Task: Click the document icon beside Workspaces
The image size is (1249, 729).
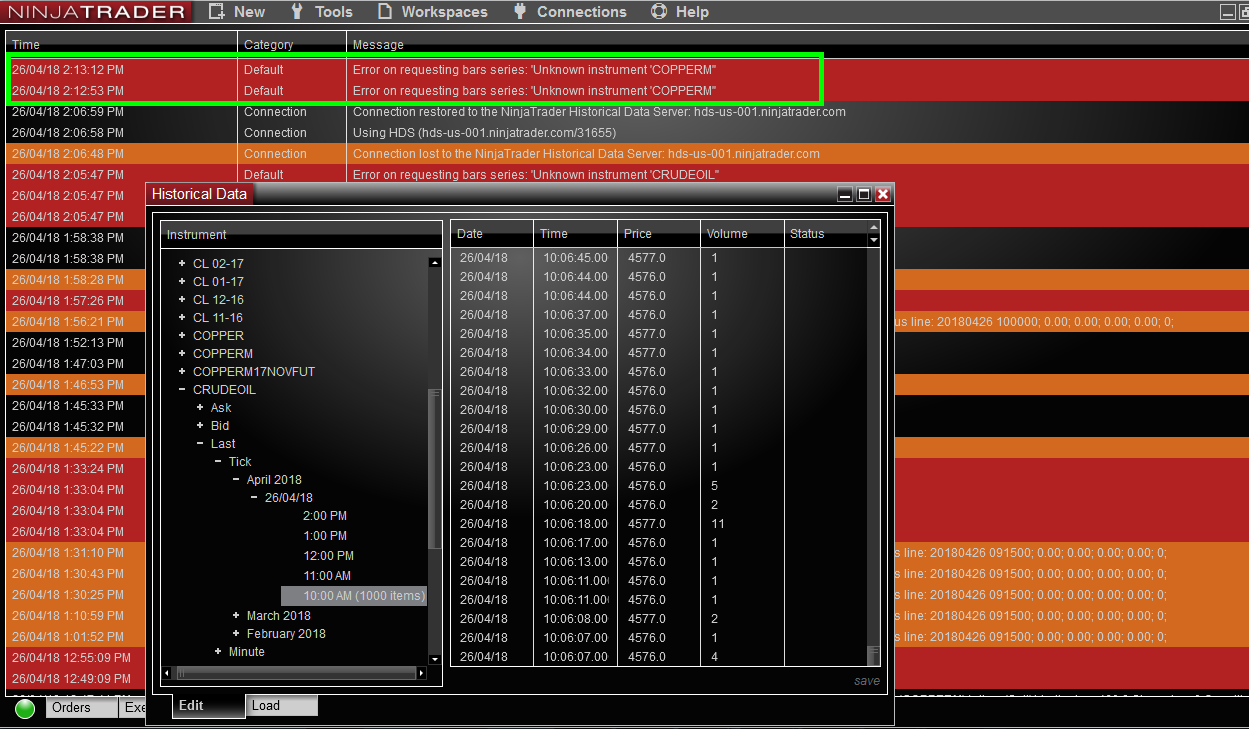Action: click(x=385, y=12)
